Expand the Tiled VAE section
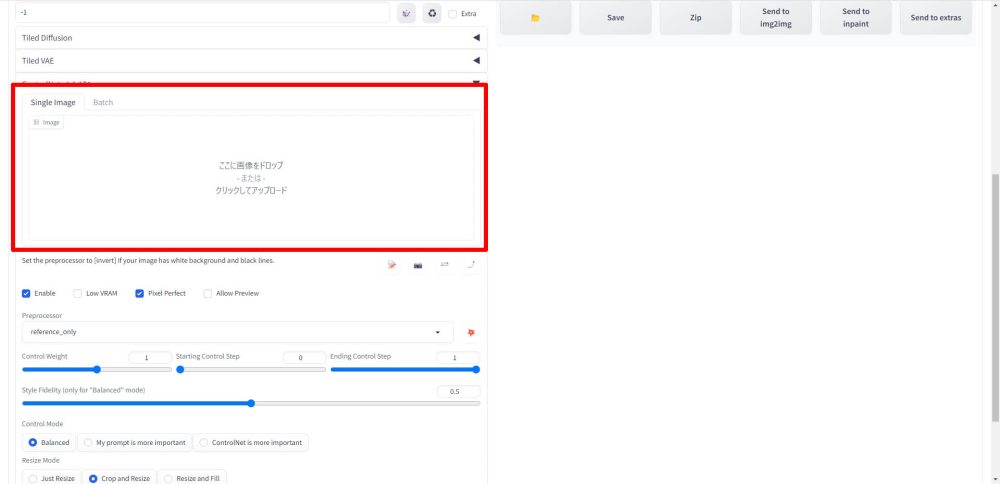Image resolution: width=1000 pixels, height=484 pixels. 251,61
